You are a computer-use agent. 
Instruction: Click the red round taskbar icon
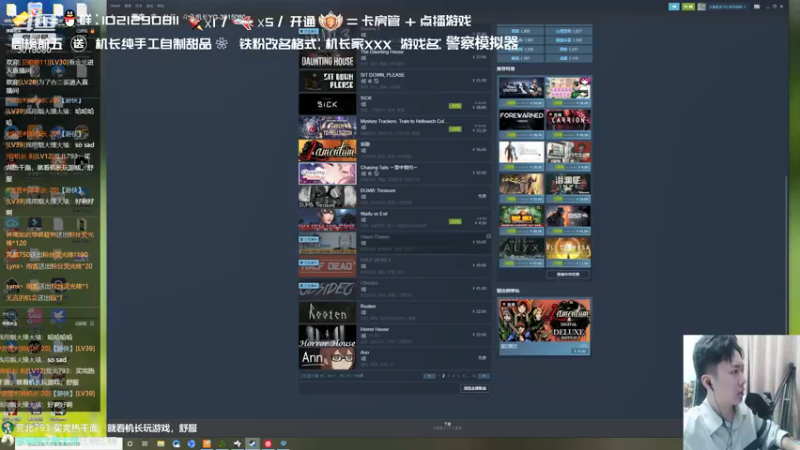pyautogui.click(x=268, y=444)
